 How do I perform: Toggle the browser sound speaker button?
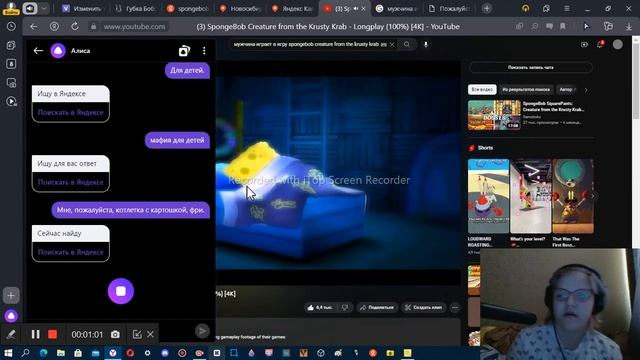click(30, 9)
